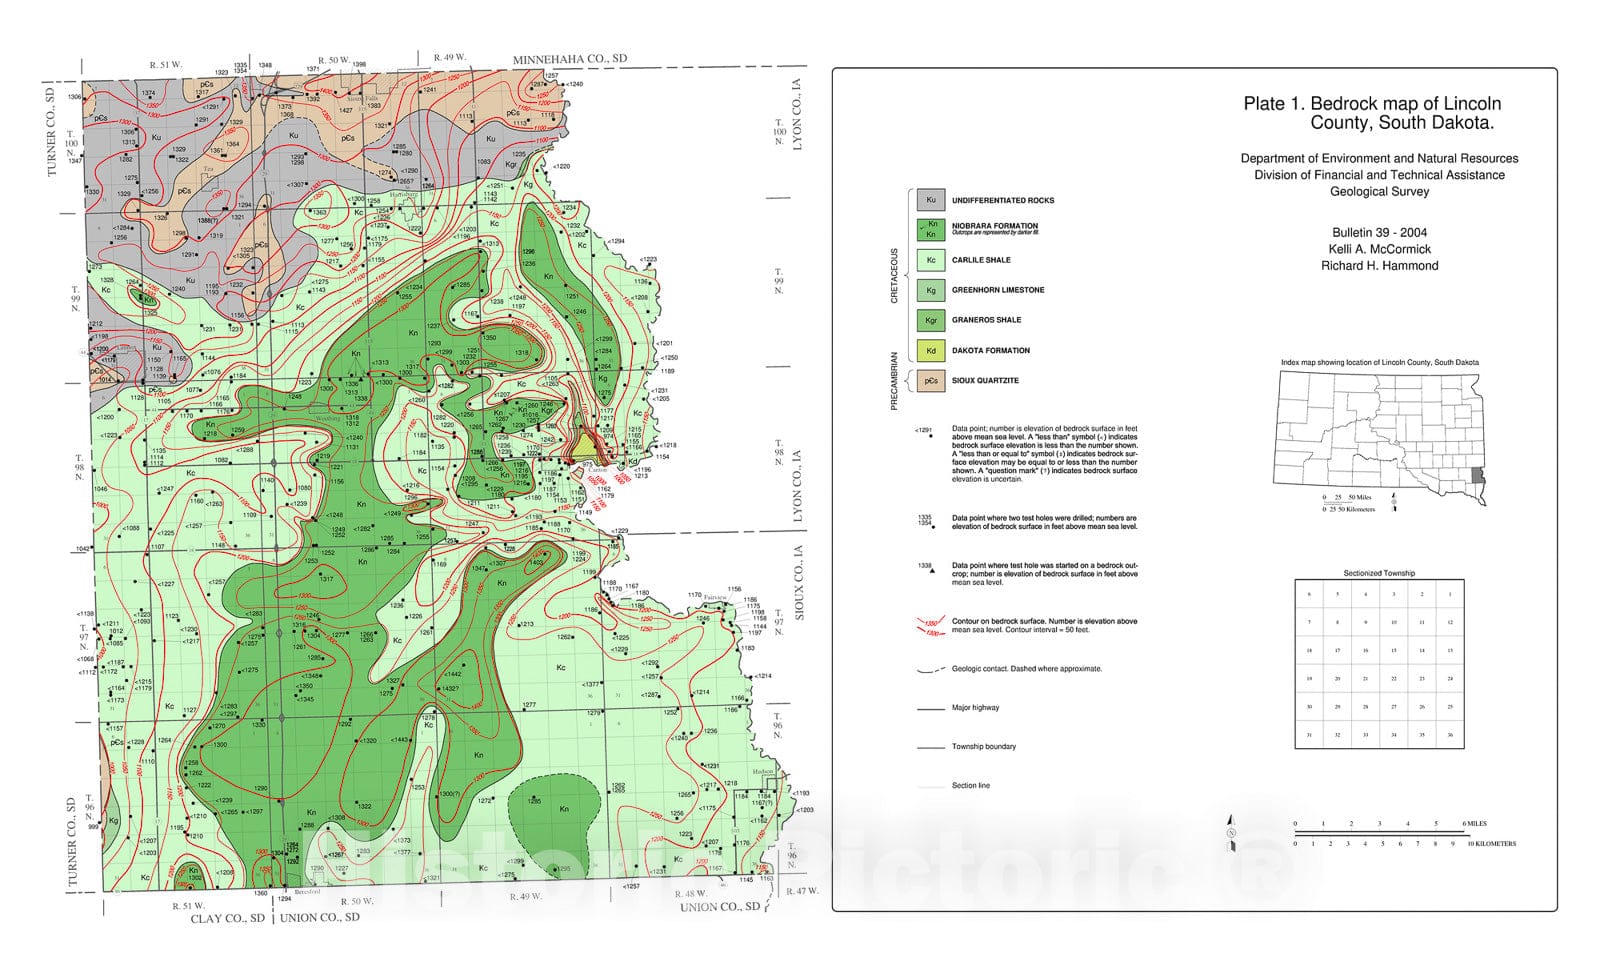The image size is (1600, 978).
Task: Click section 36 in the Sectionized Township grid
Action: pos(1449,734)
